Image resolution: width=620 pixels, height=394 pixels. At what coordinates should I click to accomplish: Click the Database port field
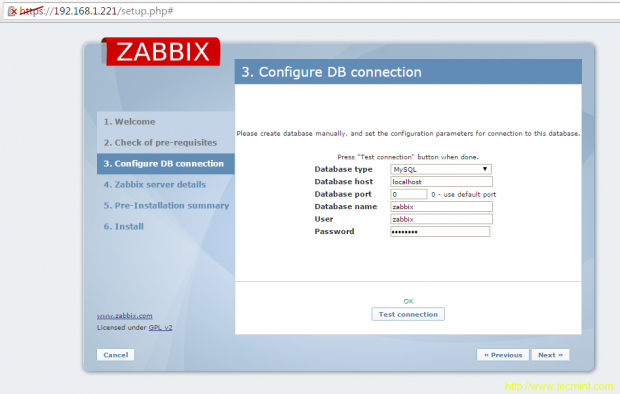tap(408, 194)
